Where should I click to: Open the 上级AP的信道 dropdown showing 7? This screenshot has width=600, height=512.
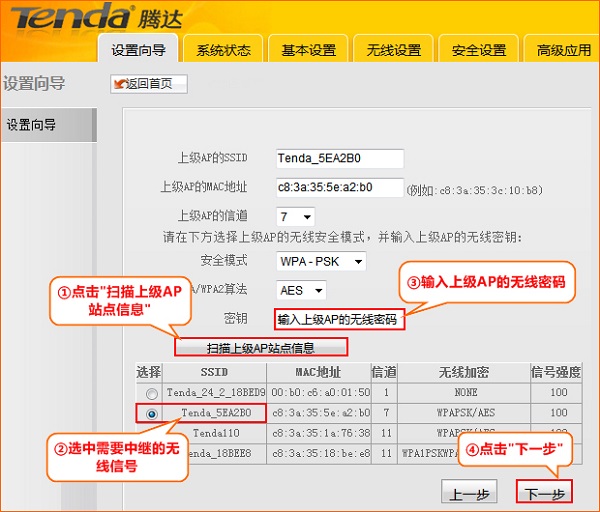pyautogui.click(x=295, y=217)
